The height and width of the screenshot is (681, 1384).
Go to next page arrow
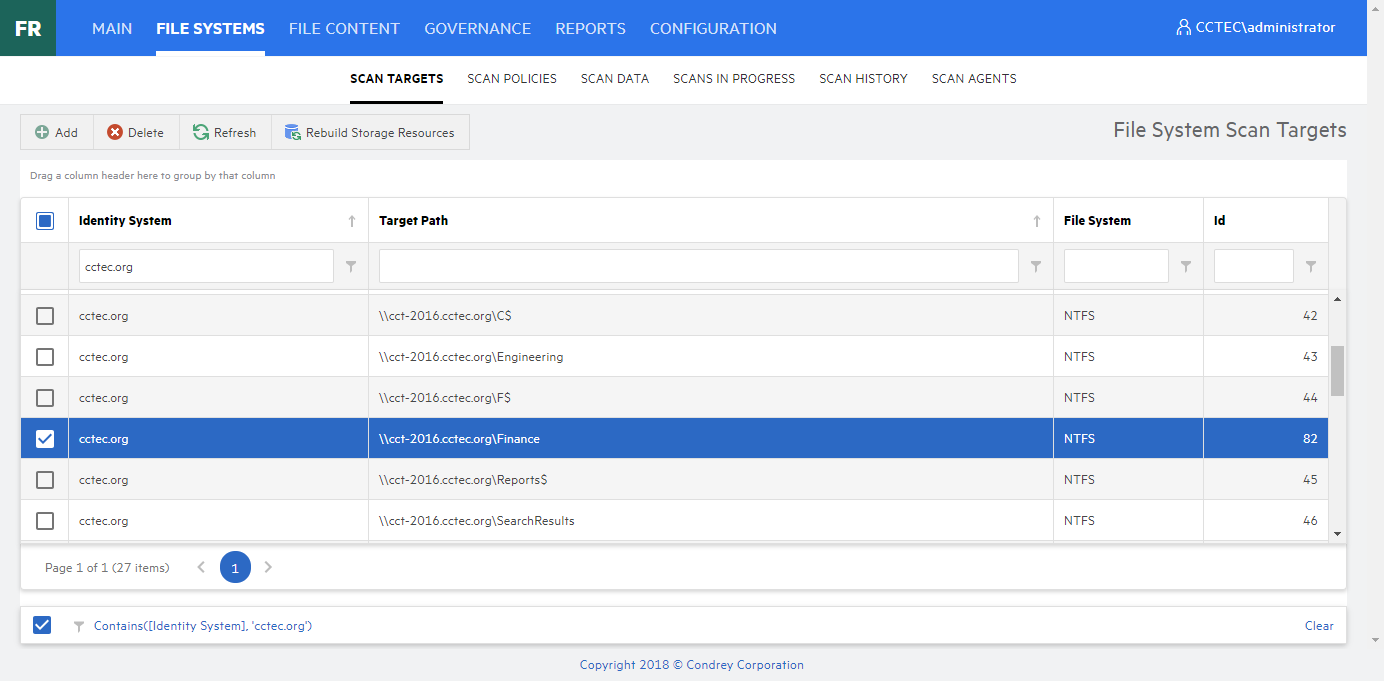tap(268, 567)
